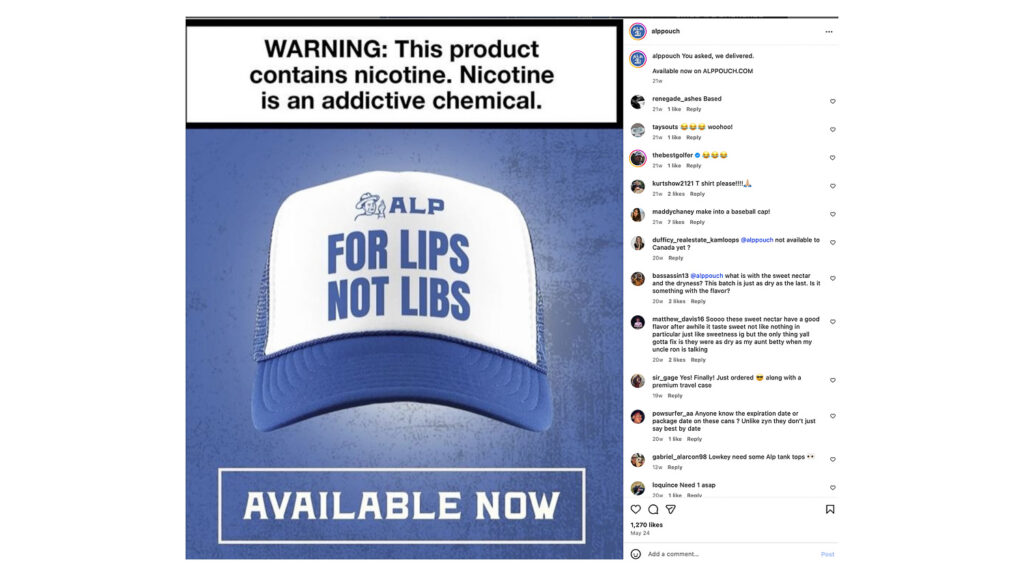Open the three-dot more options menu
This screenshot has height=576, width=1024.
829,31
